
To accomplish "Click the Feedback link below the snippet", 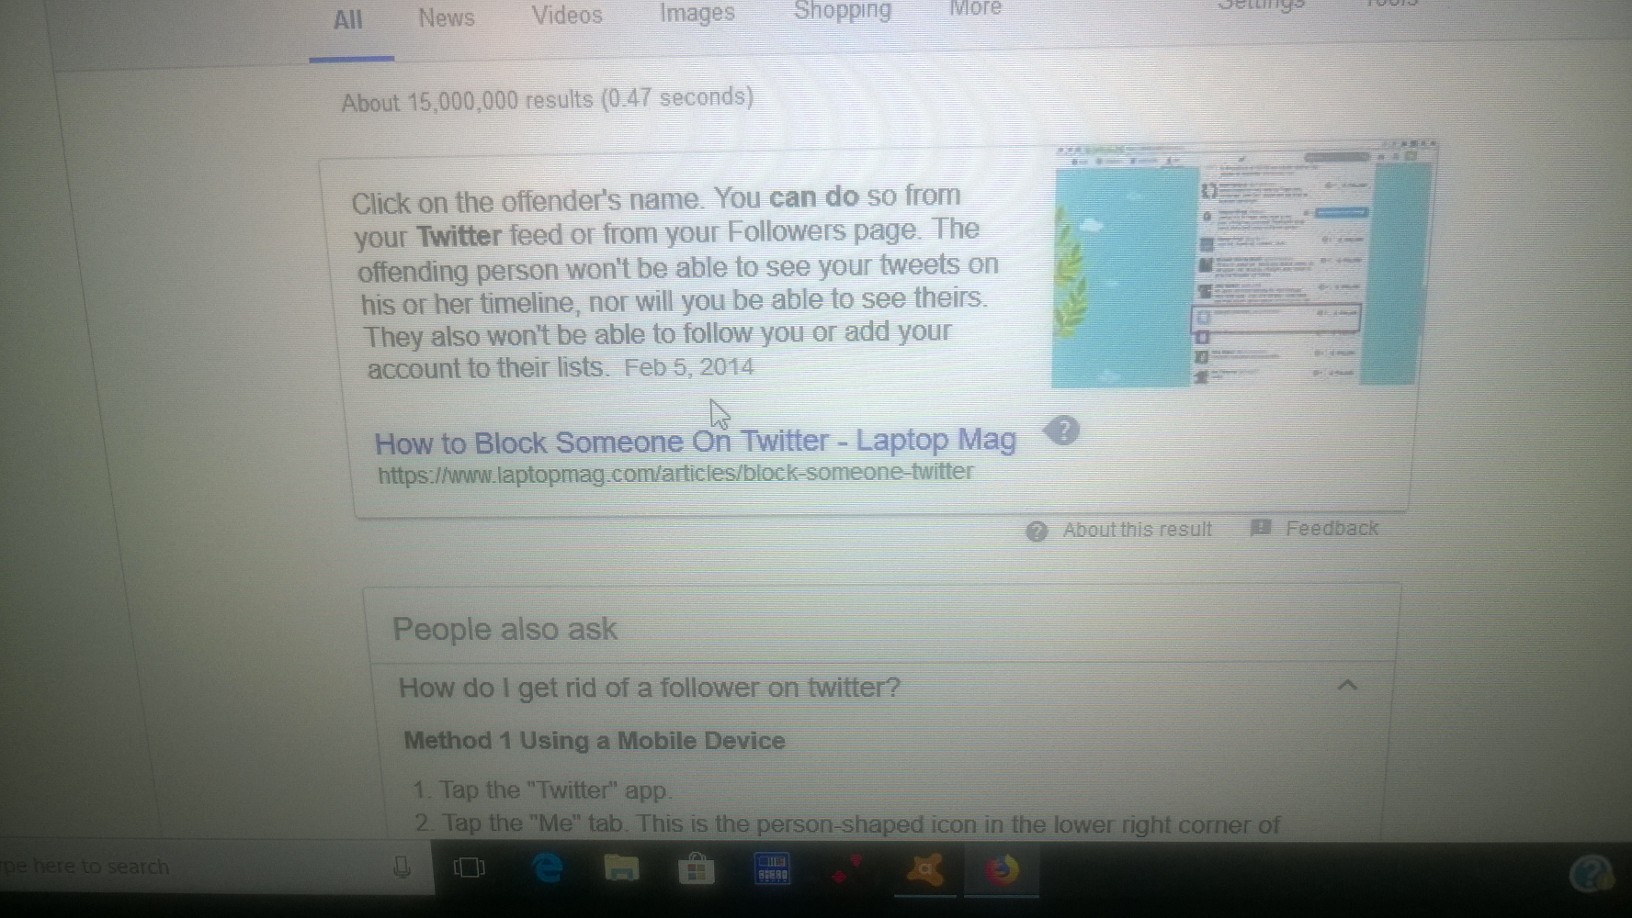I will (1331, 528).
